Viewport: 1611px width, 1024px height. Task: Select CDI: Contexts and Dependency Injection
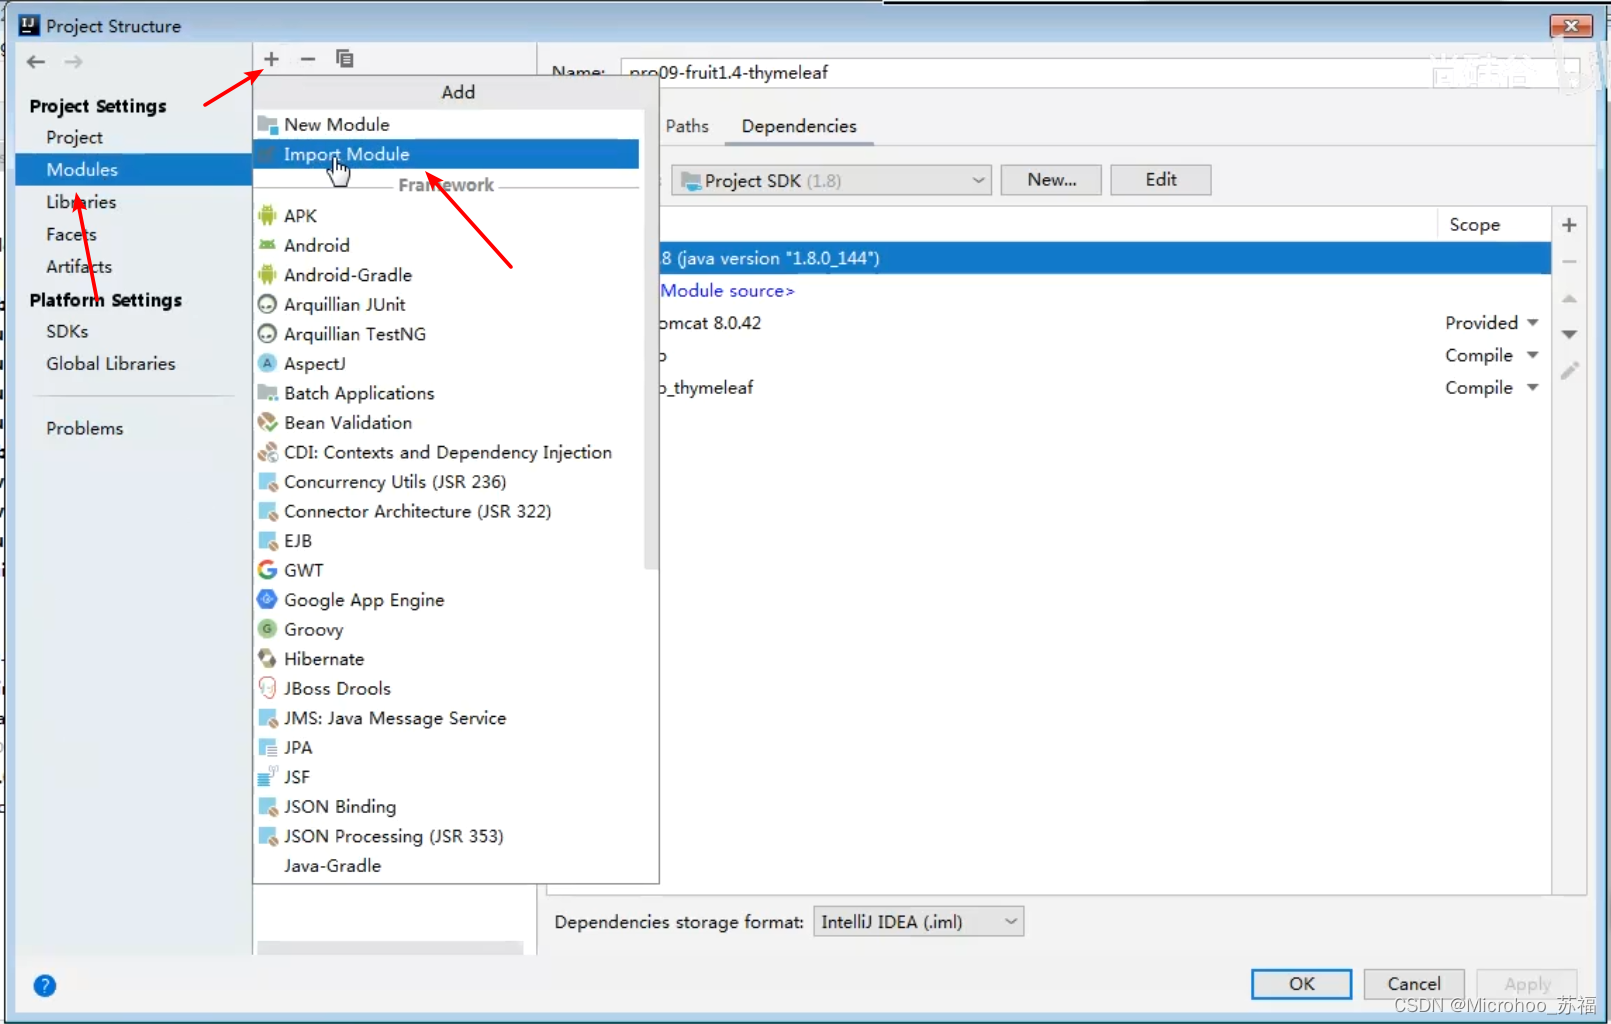446,452
